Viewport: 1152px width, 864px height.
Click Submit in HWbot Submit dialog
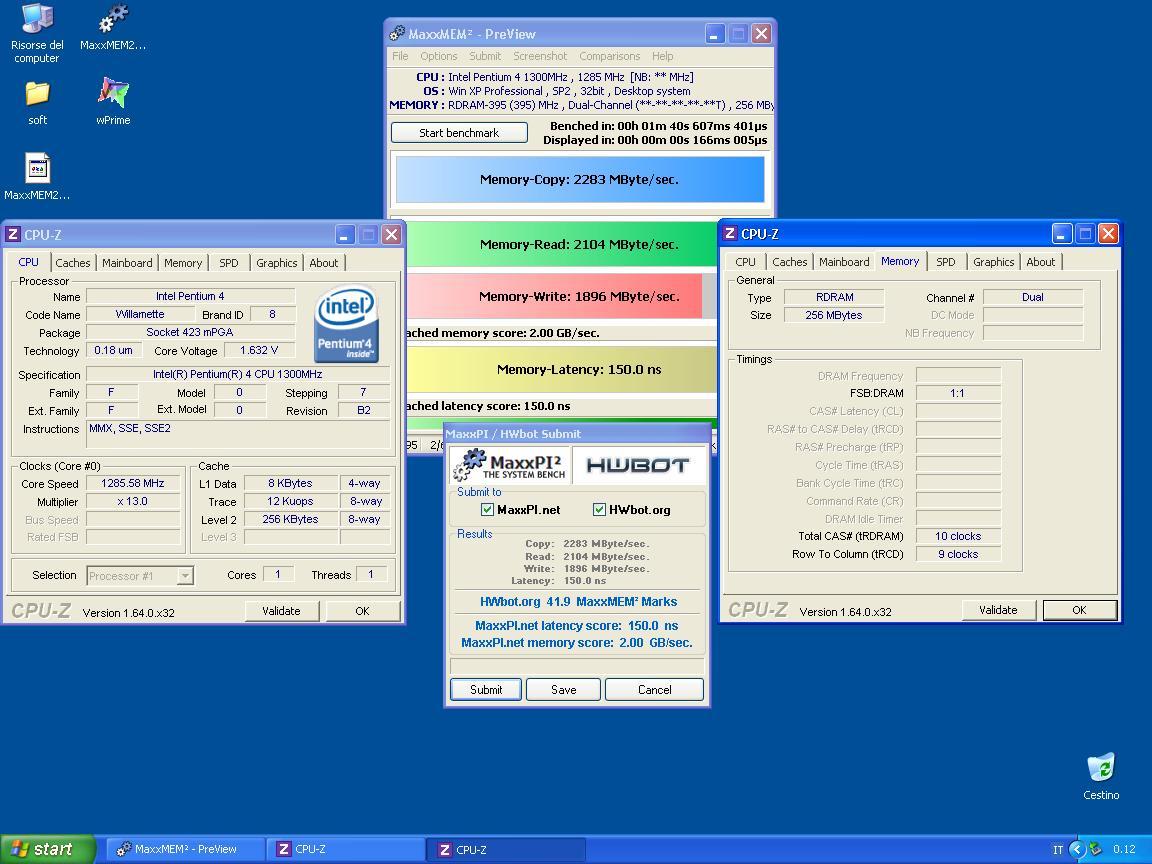point(486,690)
